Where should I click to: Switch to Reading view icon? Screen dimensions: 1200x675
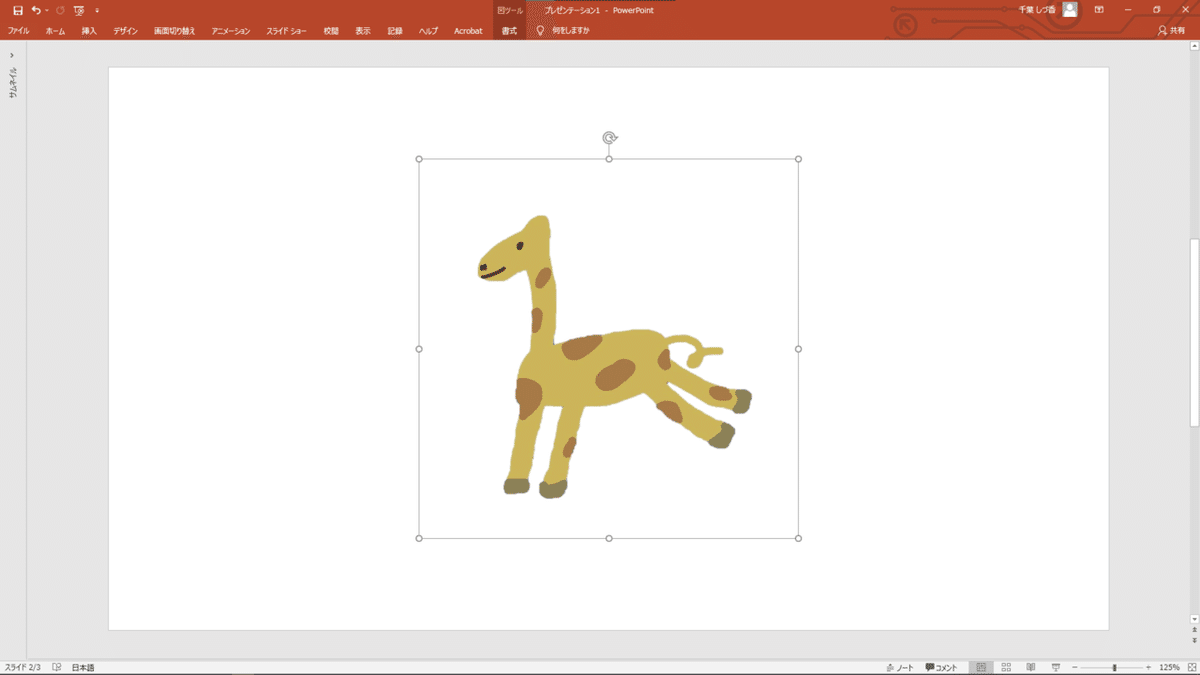click(1031, 667)
